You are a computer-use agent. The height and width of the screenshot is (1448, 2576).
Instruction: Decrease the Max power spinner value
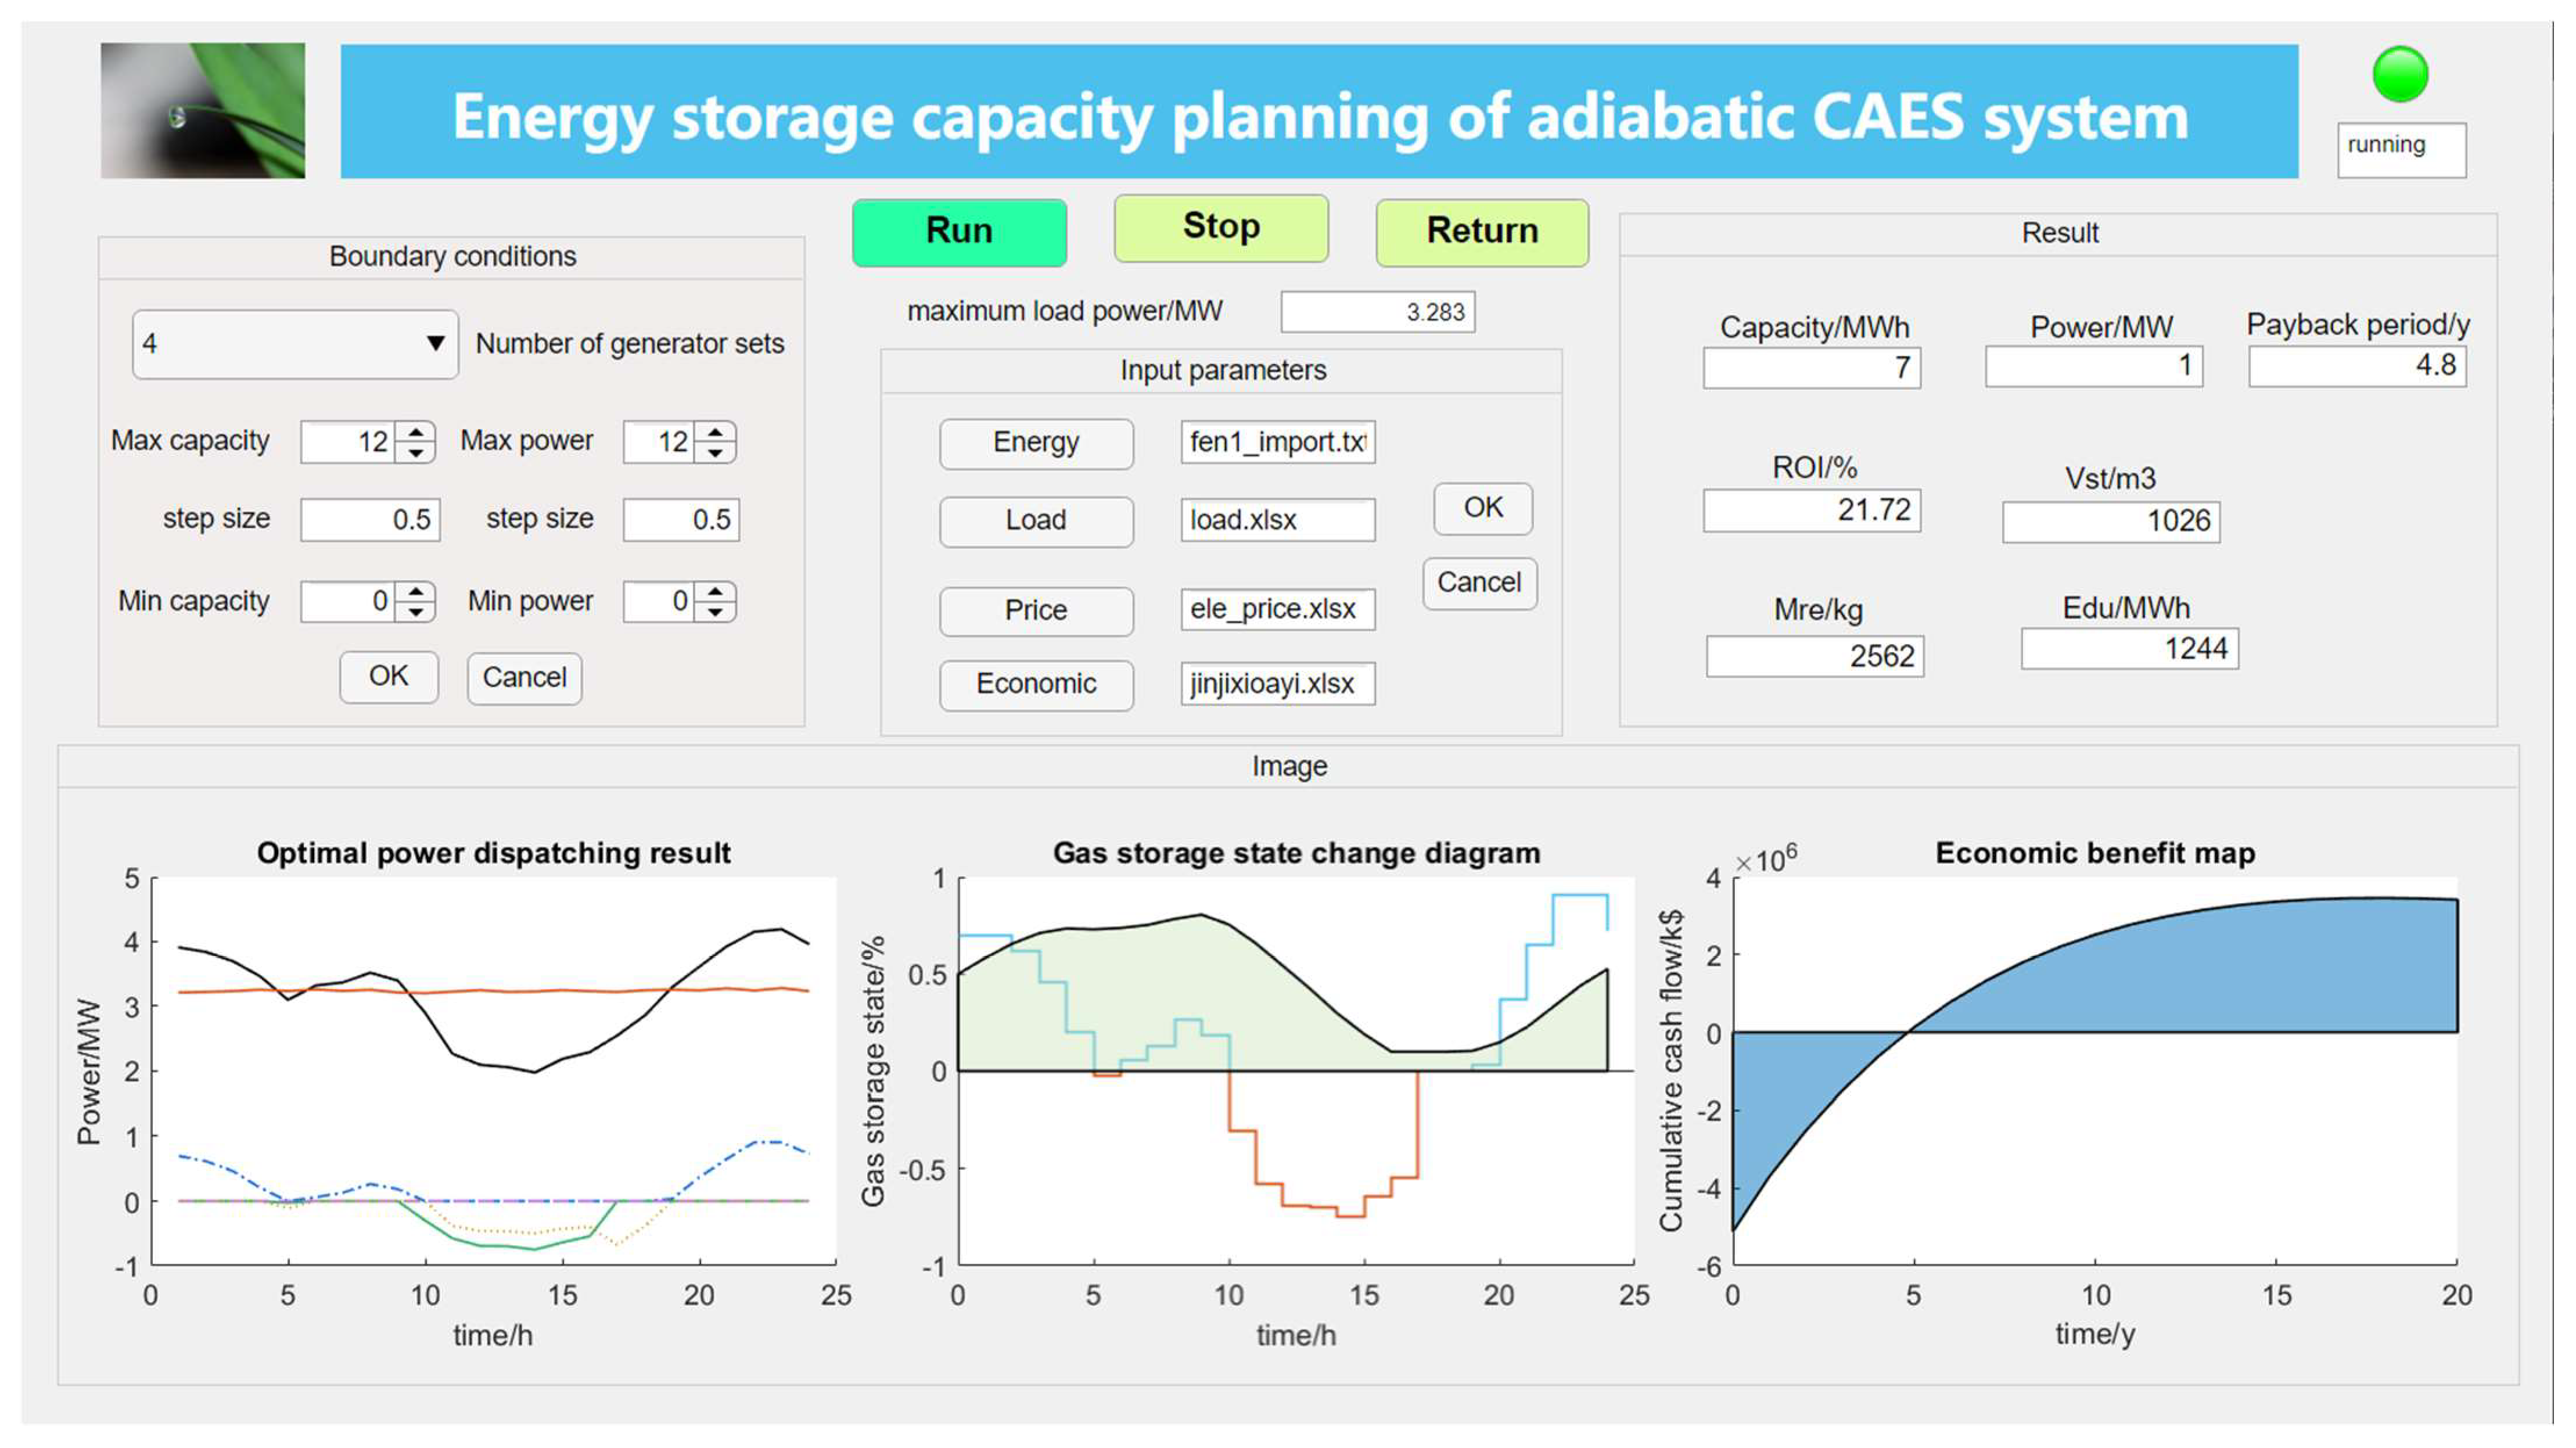tap(715, 453)
